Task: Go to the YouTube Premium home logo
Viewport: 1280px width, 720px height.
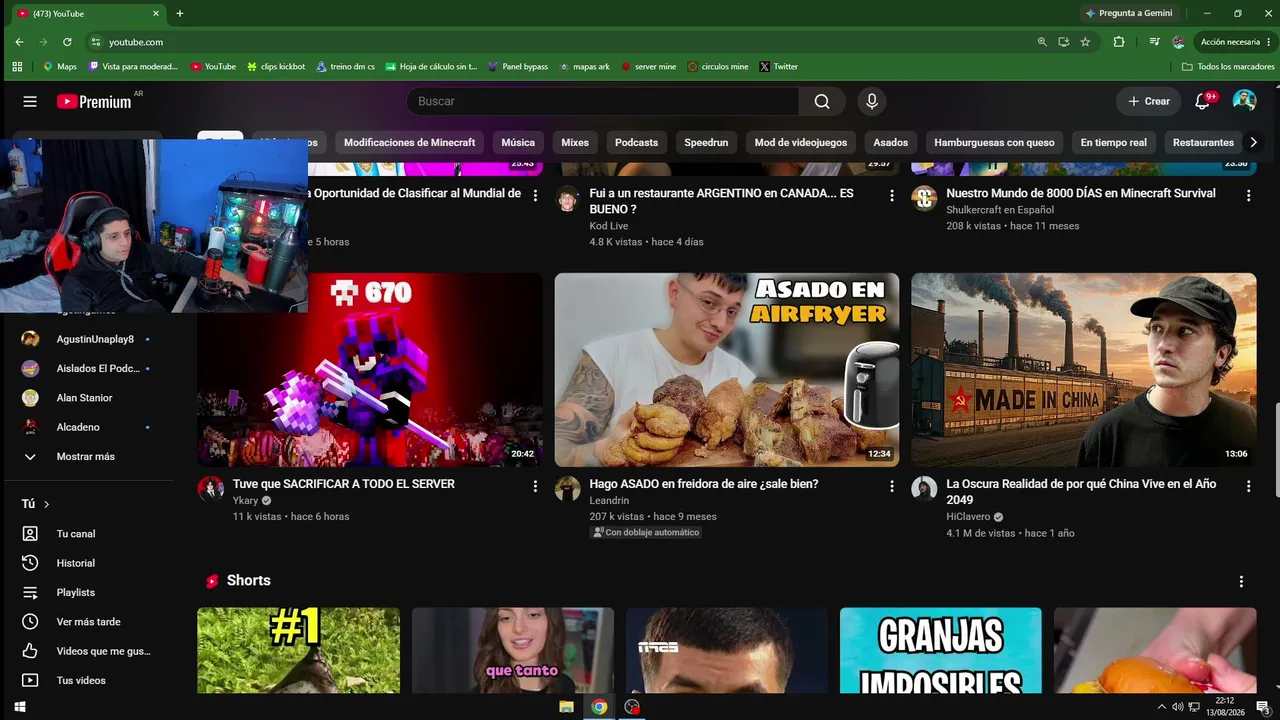Action: [x=94, y=101]
